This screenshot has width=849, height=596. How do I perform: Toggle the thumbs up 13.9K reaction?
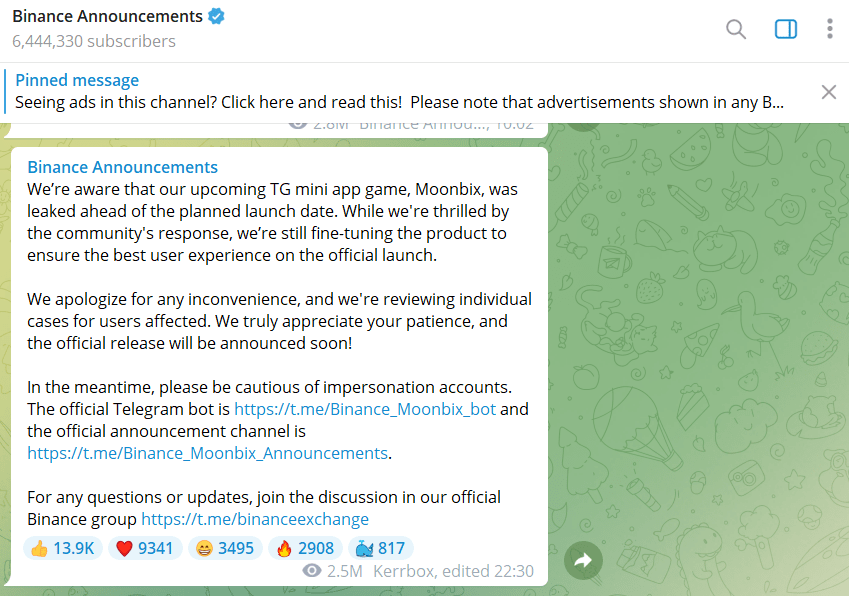[62, 548]
